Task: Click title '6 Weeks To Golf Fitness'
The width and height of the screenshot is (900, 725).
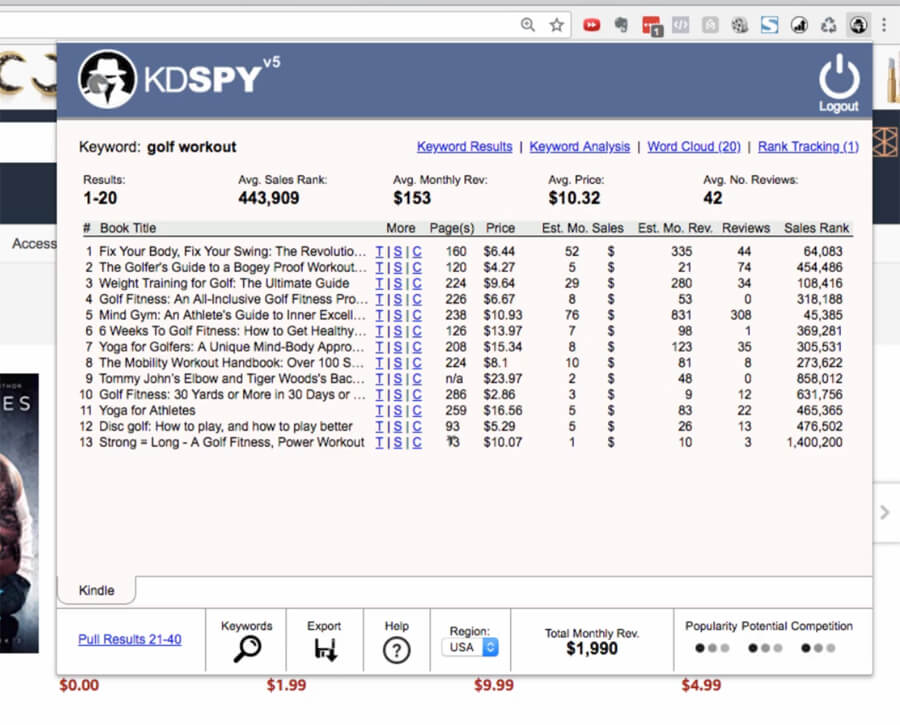Action: tap(232, 331)
